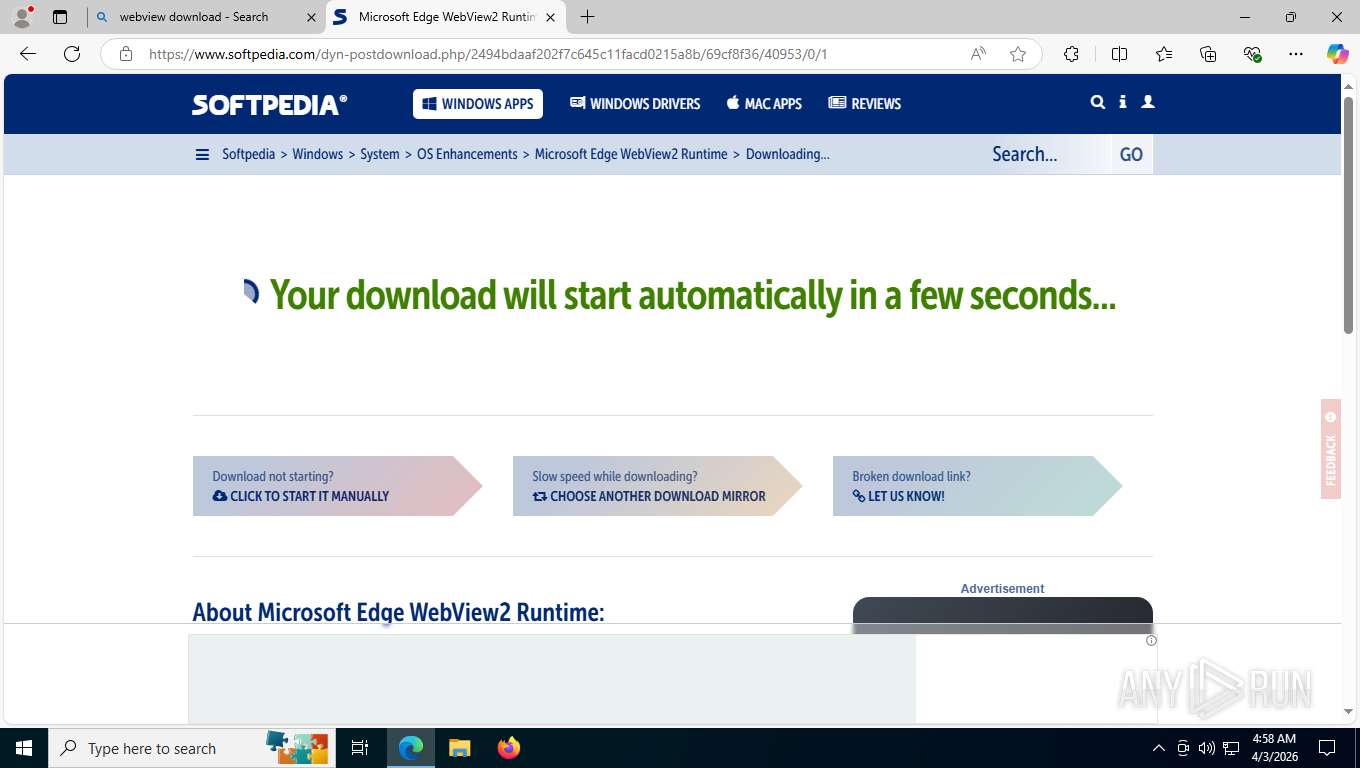Open the Browser essentials heart icon
The image size is (1360, 768).
coord(1252,54)
